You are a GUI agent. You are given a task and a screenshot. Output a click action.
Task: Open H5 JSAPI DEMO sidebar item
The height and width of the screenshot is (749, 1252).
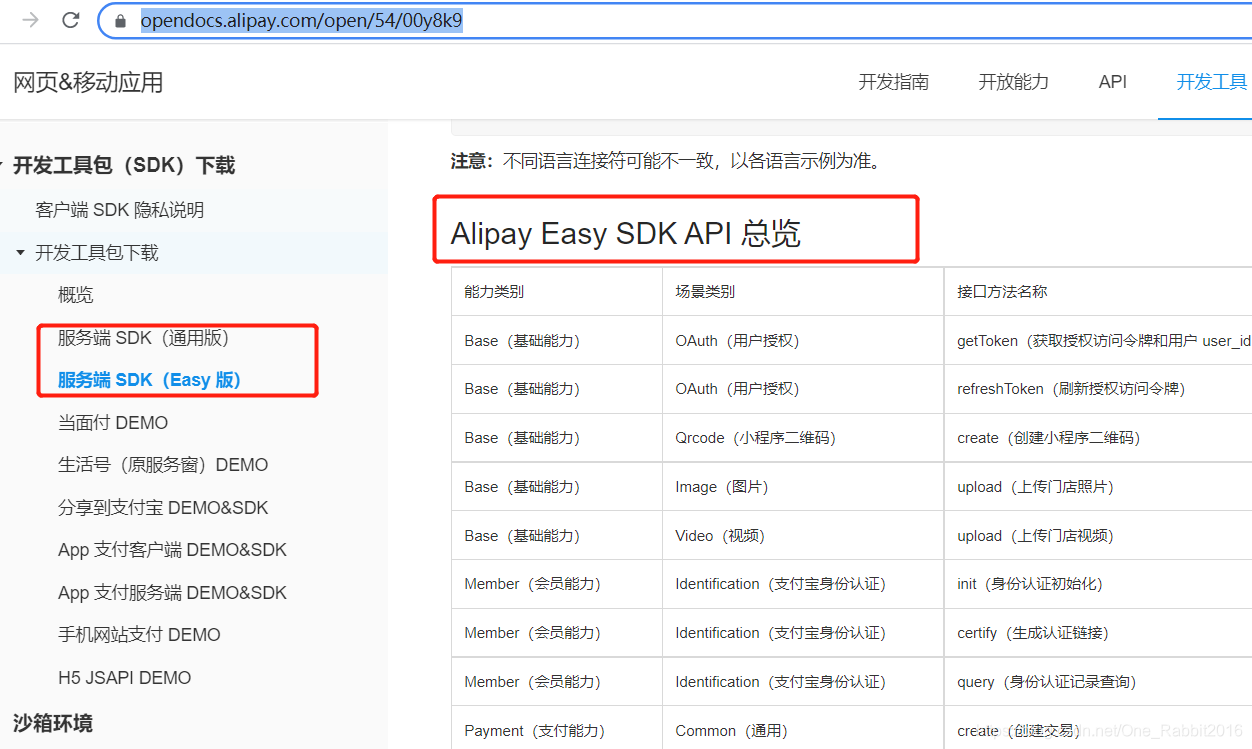click(x=124, y=678)
